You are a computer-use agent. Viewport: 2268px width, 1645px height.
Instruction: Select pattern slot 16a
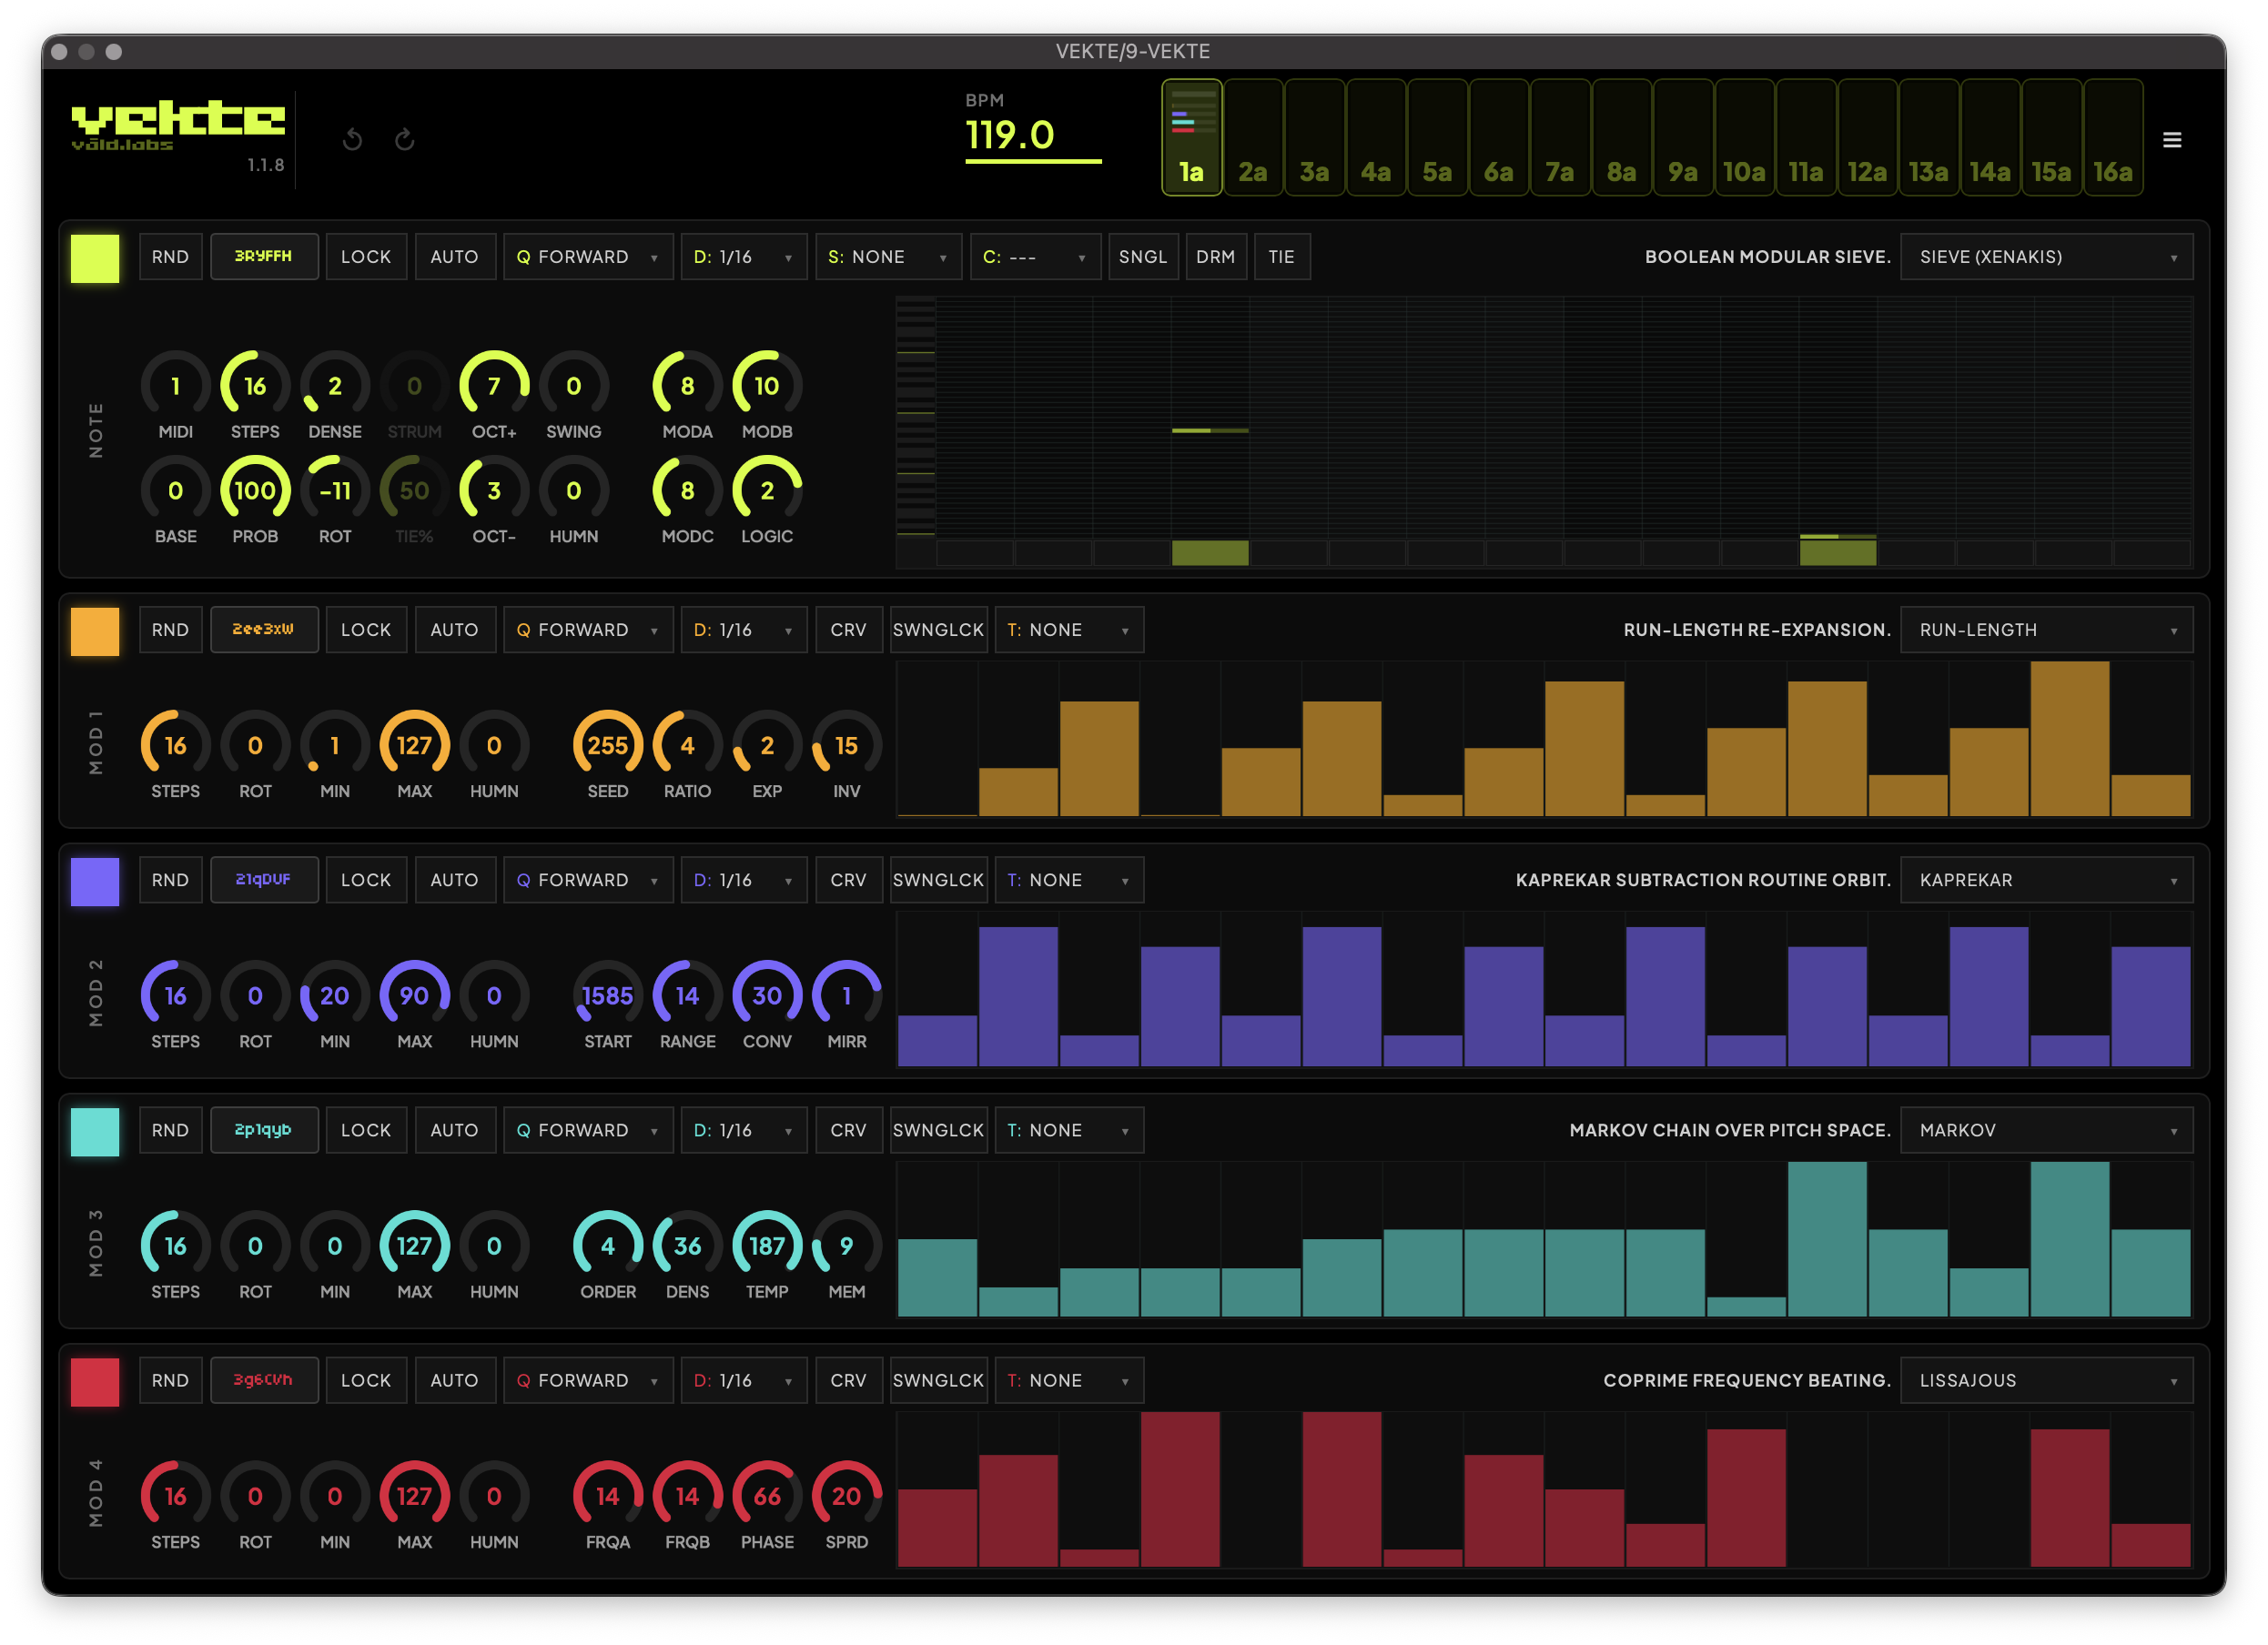click(2112, 138)
